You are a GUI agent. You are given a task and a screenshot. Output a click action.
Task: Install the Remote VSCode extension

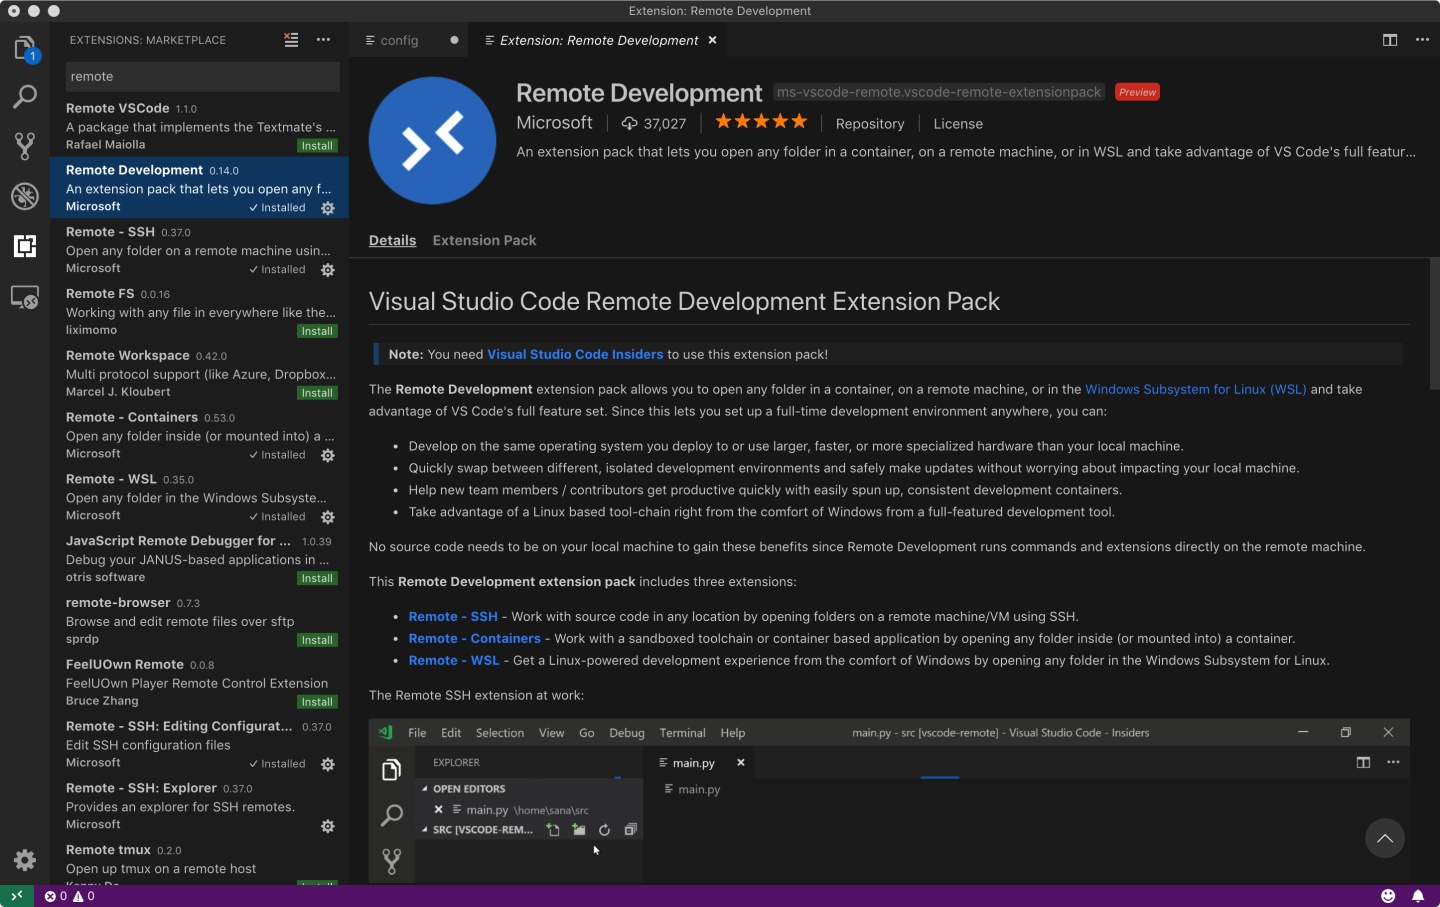click(317, 146)
